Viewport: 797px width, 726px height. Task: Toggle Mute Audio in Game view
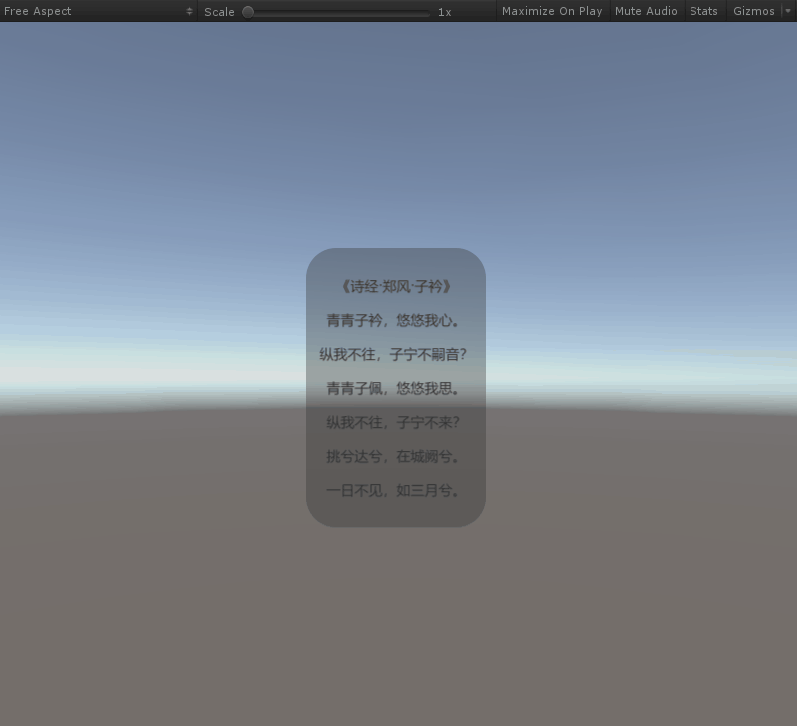tap(646, 11)
